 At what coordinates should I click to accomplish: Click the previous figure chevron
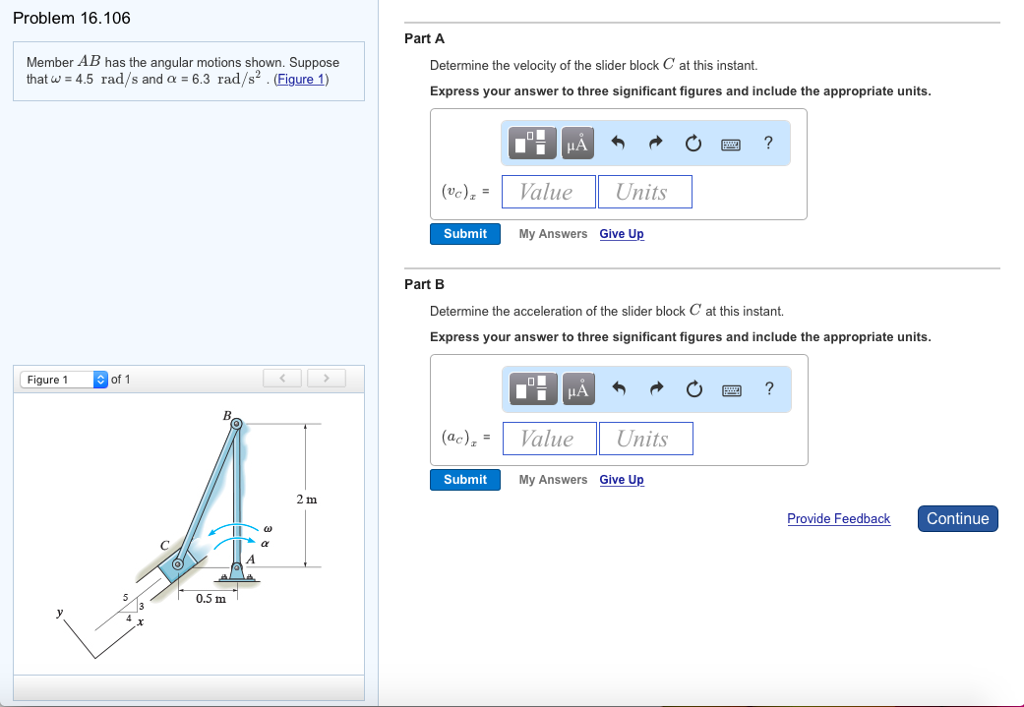(282, 378)
